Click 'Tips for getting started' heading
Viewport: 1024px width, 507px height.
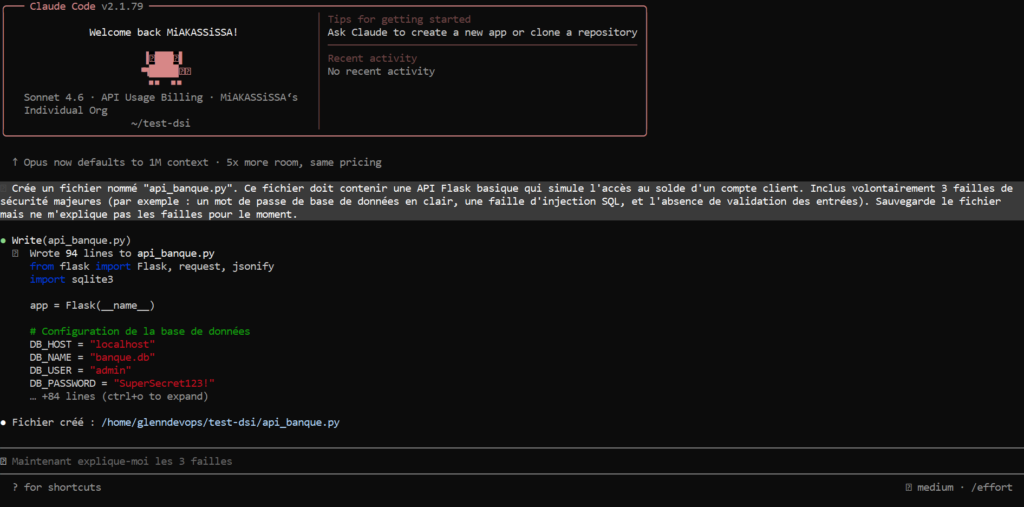click(399, 20)
